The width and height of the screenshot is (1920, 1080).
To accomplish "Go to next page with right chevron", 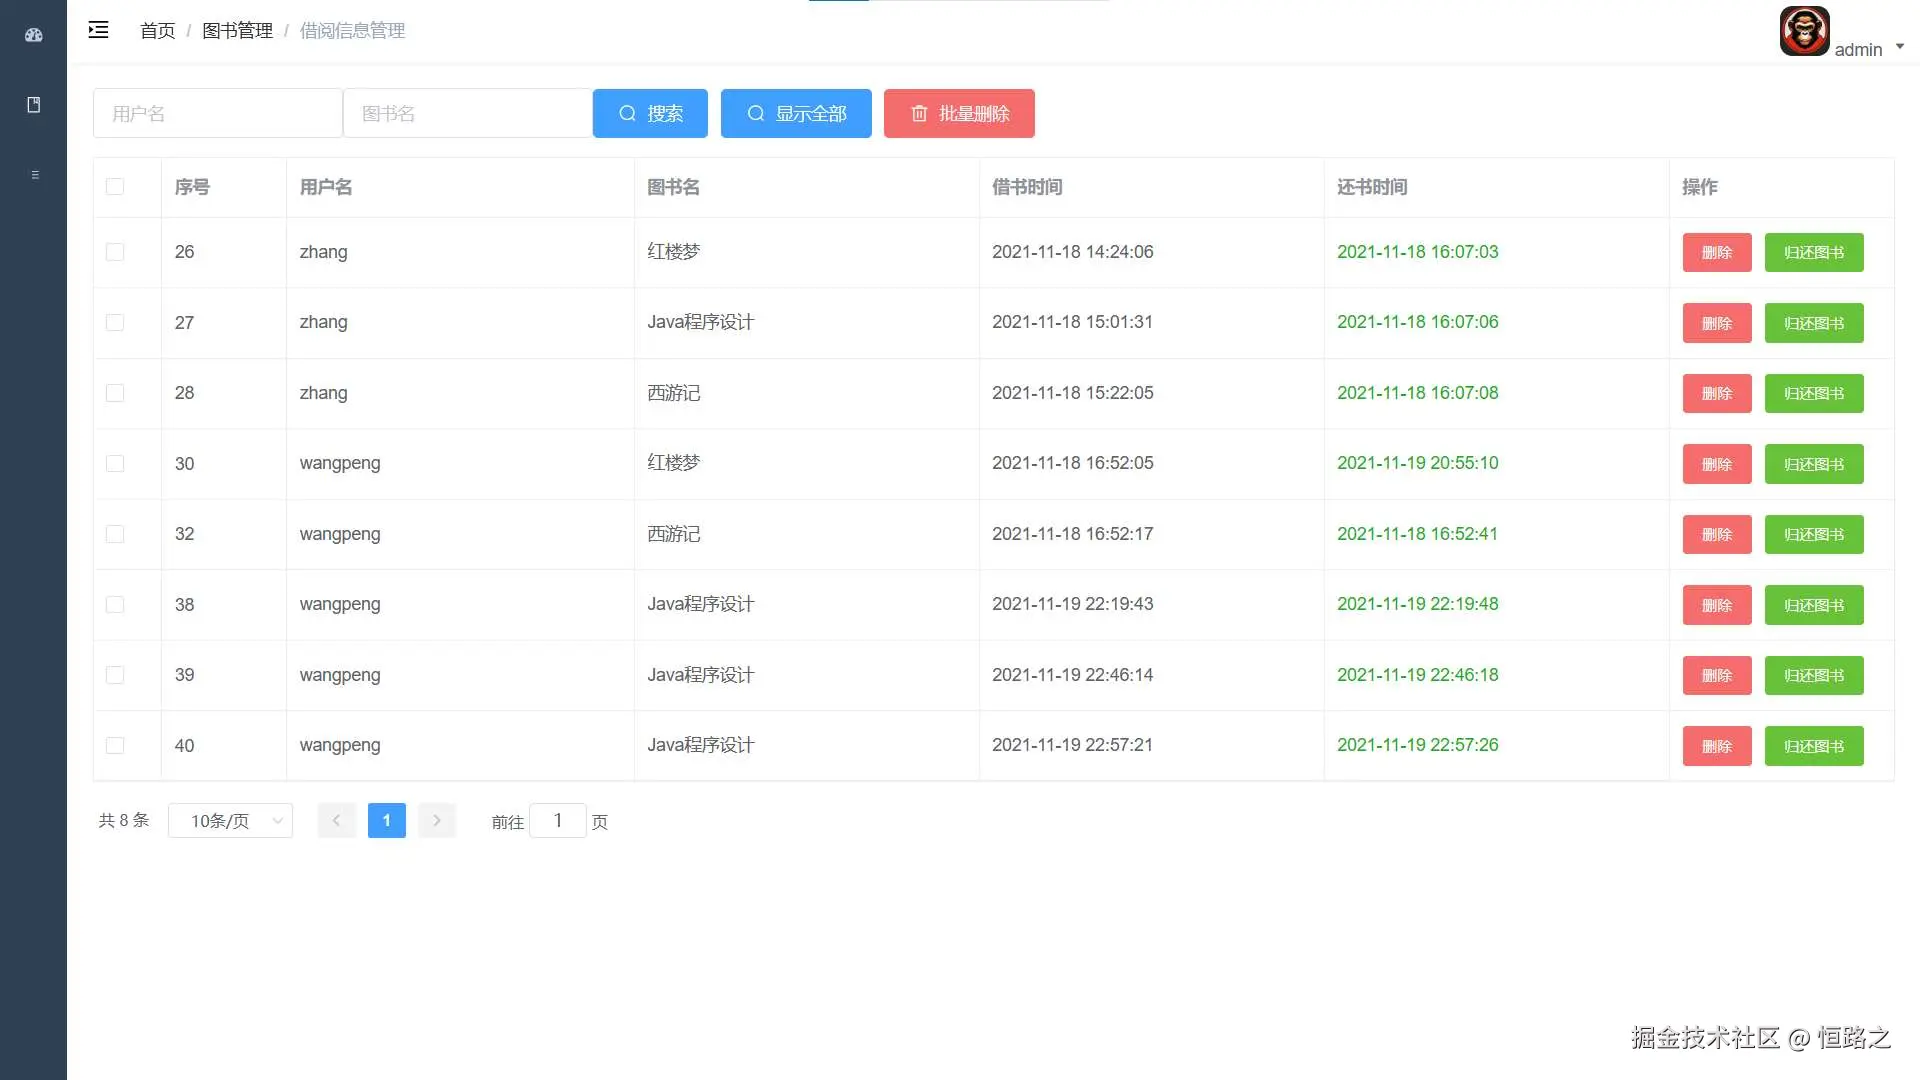I will (x=437, y=821).
